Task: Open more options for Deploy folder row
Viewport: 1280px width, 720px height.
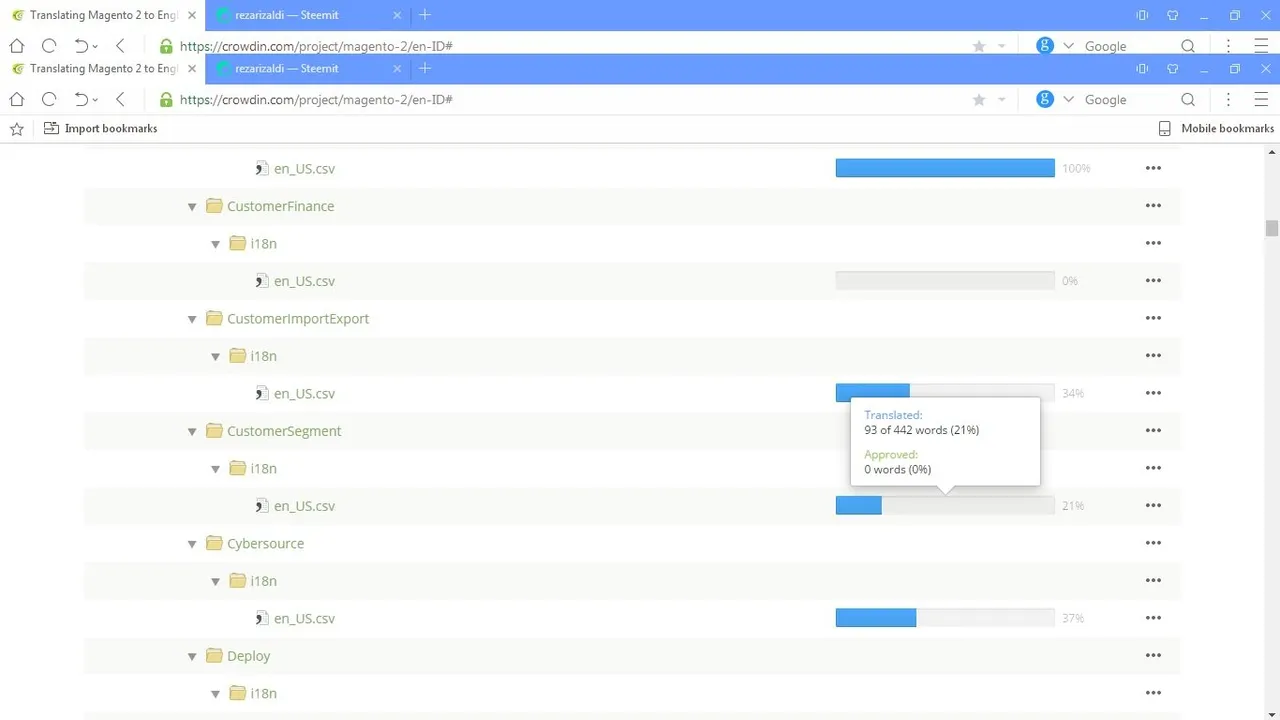Action: [1153, 656]
